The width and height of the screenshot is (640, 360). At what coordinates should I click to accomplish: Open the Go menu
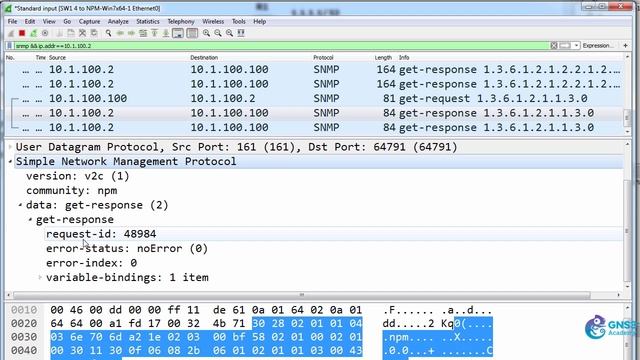click(67, 21)
